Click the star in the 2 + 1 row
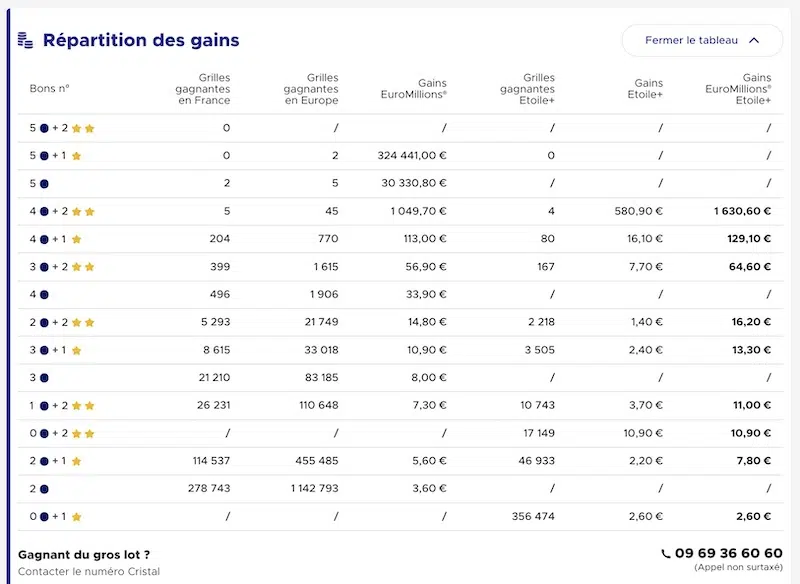Screen dimensions: 800x584 point(77,461)
